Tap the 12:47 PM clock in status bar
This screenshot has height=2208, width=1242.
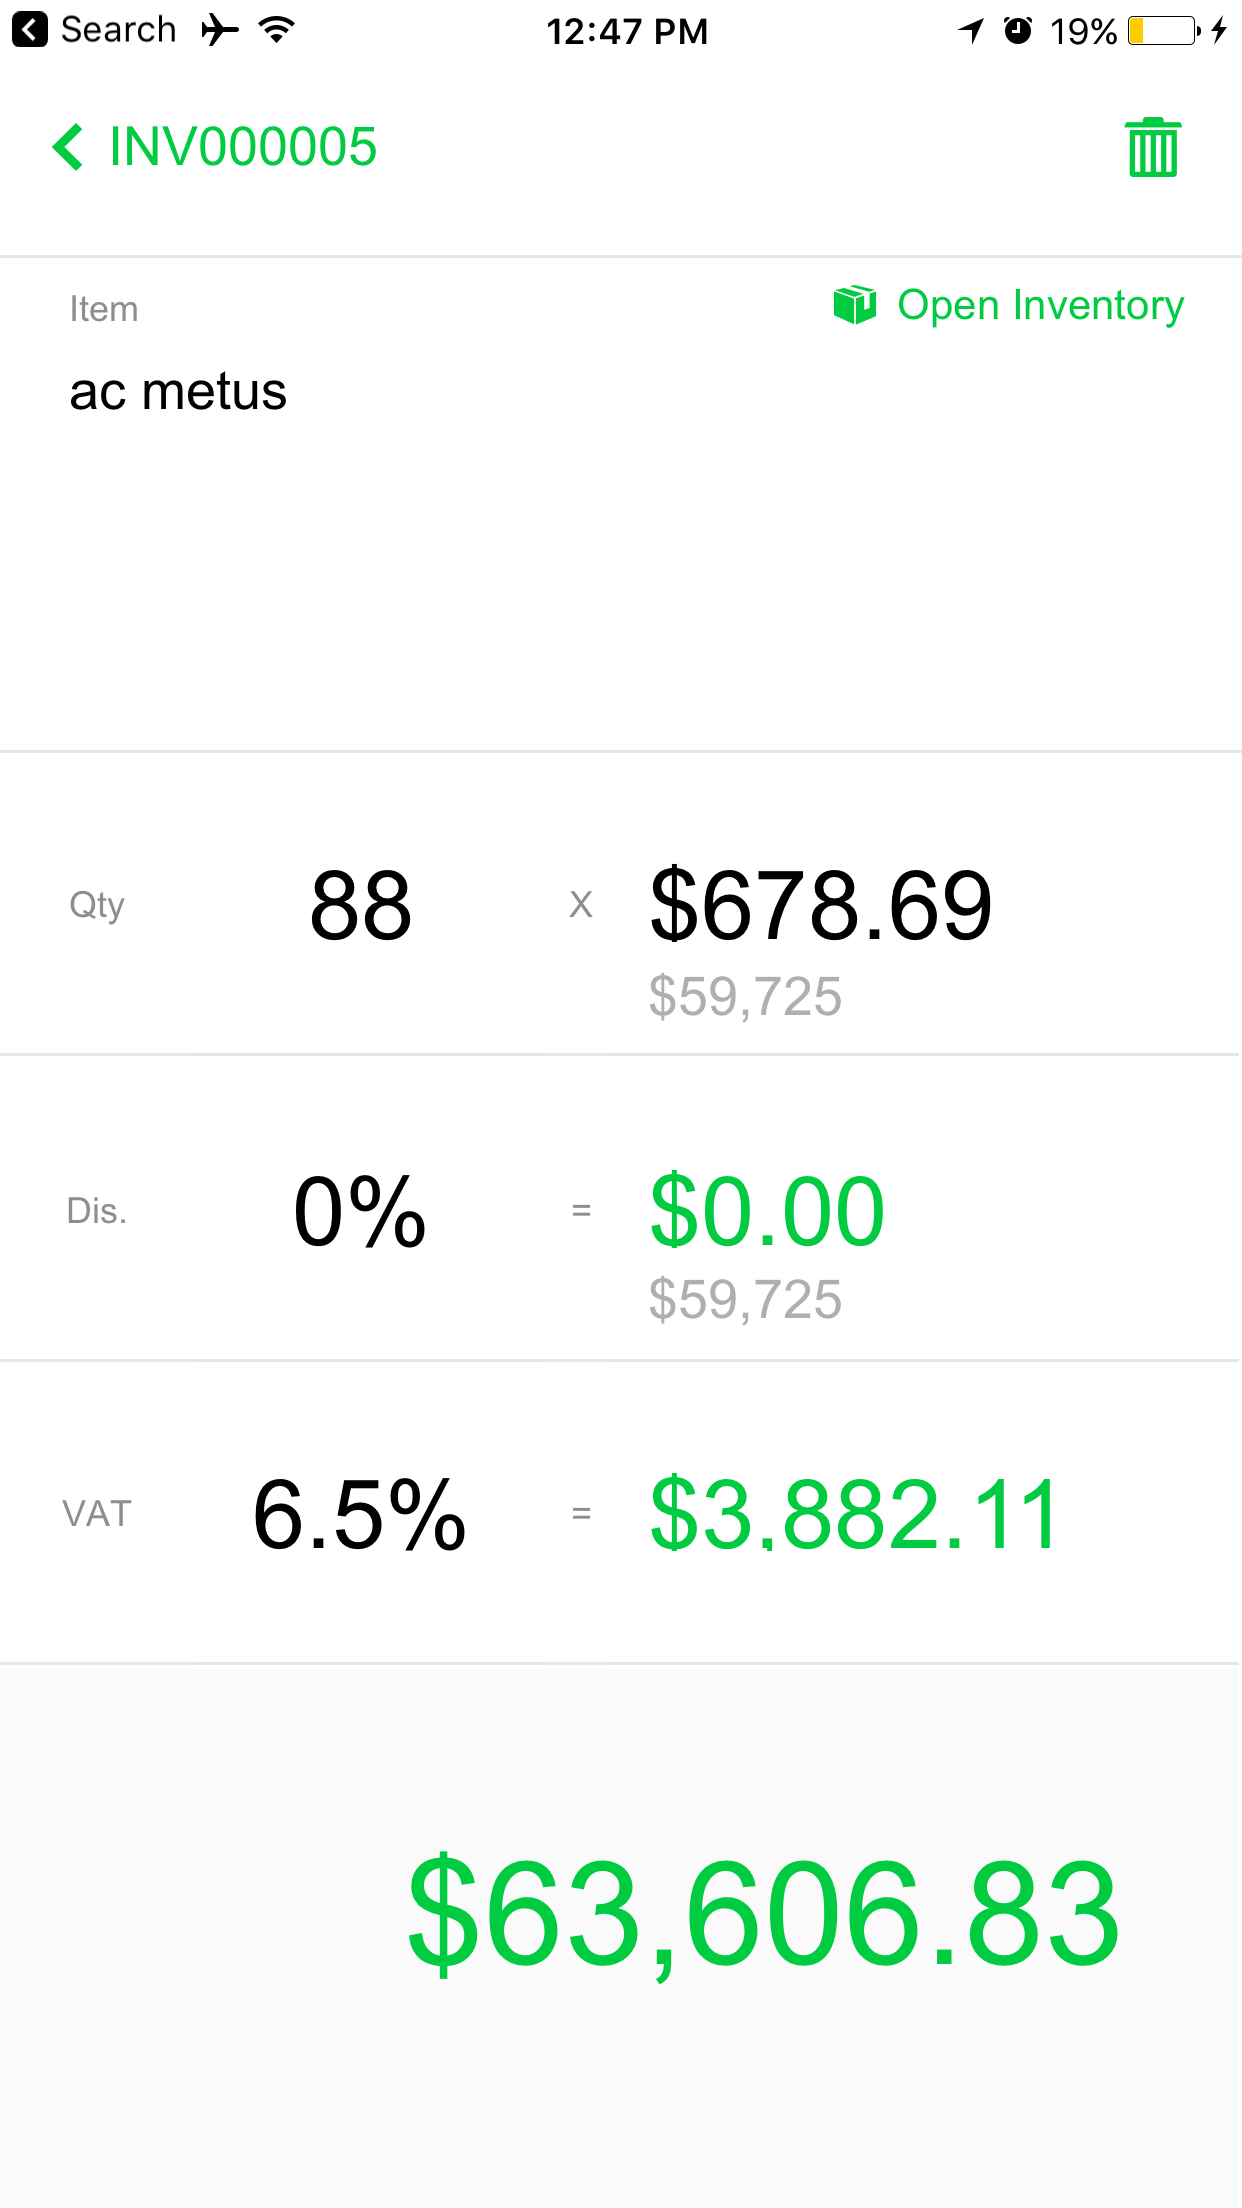pyautogui.click(x=627, y=31)
